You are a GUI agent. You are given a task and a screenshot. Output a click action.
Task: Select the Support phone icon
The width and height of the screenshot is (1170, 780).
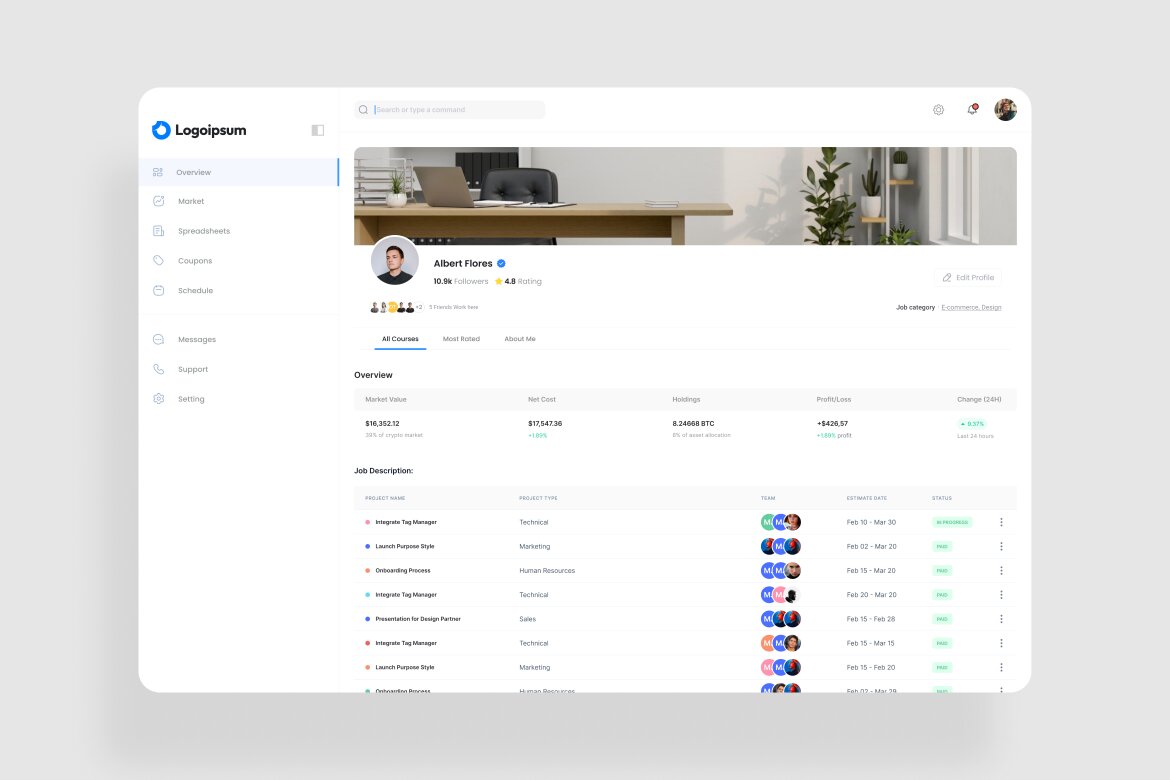[x=157, y=369]
